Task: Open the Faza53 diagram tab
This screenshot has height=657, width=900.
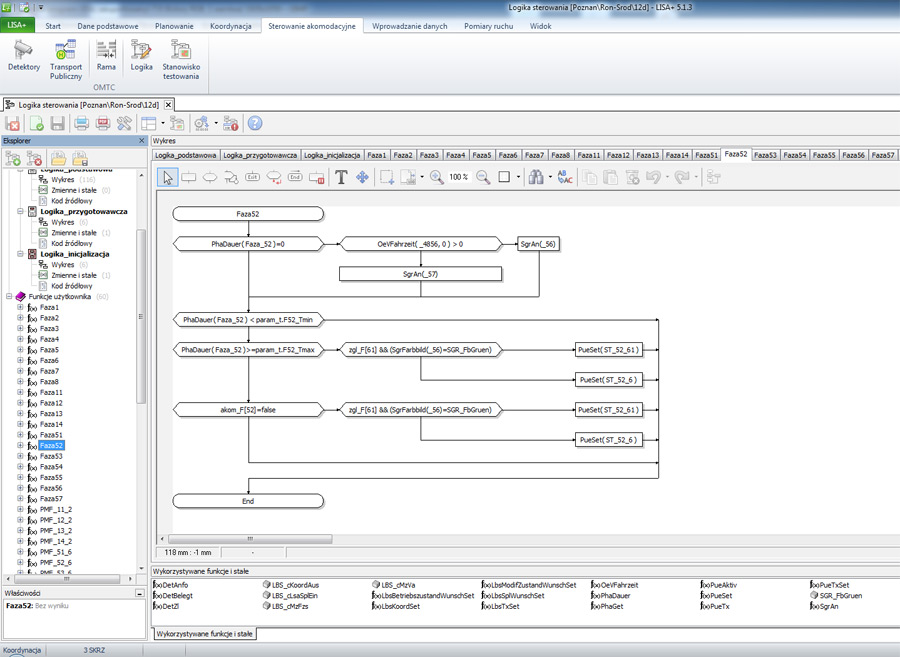Action: click(x=765, y=155)
